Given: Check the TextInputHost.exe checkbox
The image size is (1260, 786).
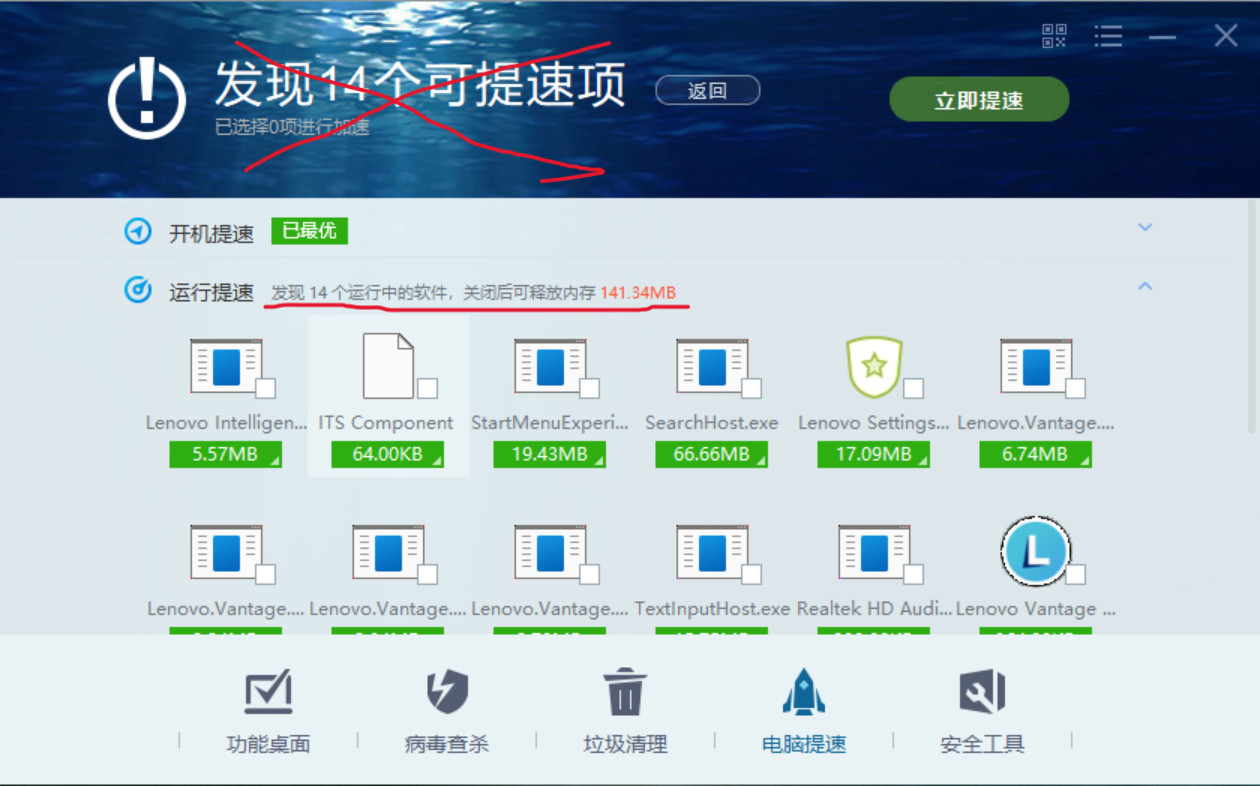Looking at the screenshot, I should (751, 574).
